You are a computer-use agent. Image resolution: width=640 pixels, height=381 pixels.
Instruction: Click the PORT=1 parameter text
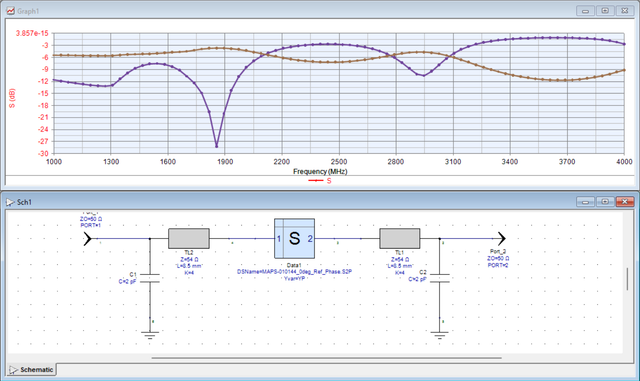click(91, 225)
